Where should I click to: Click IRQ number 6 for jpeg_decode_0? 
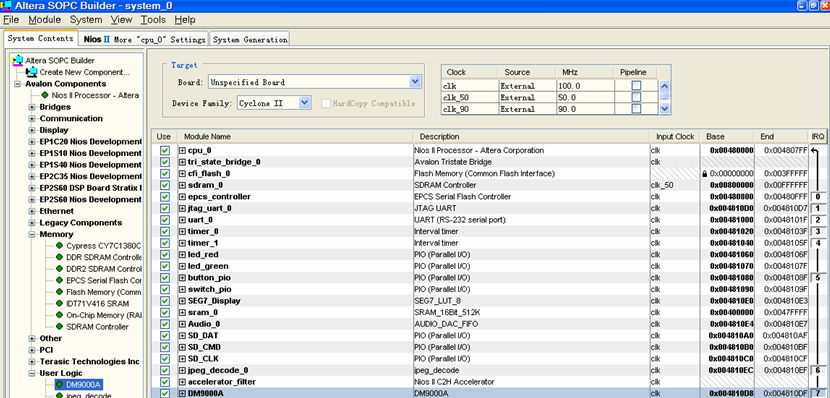click(818, 370)
